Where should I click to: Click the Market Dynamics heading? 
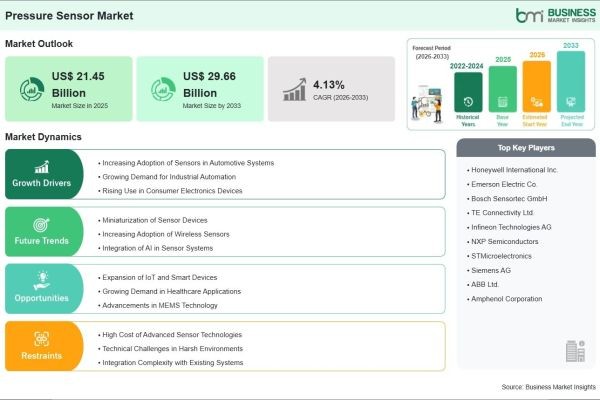click(43, 137)
